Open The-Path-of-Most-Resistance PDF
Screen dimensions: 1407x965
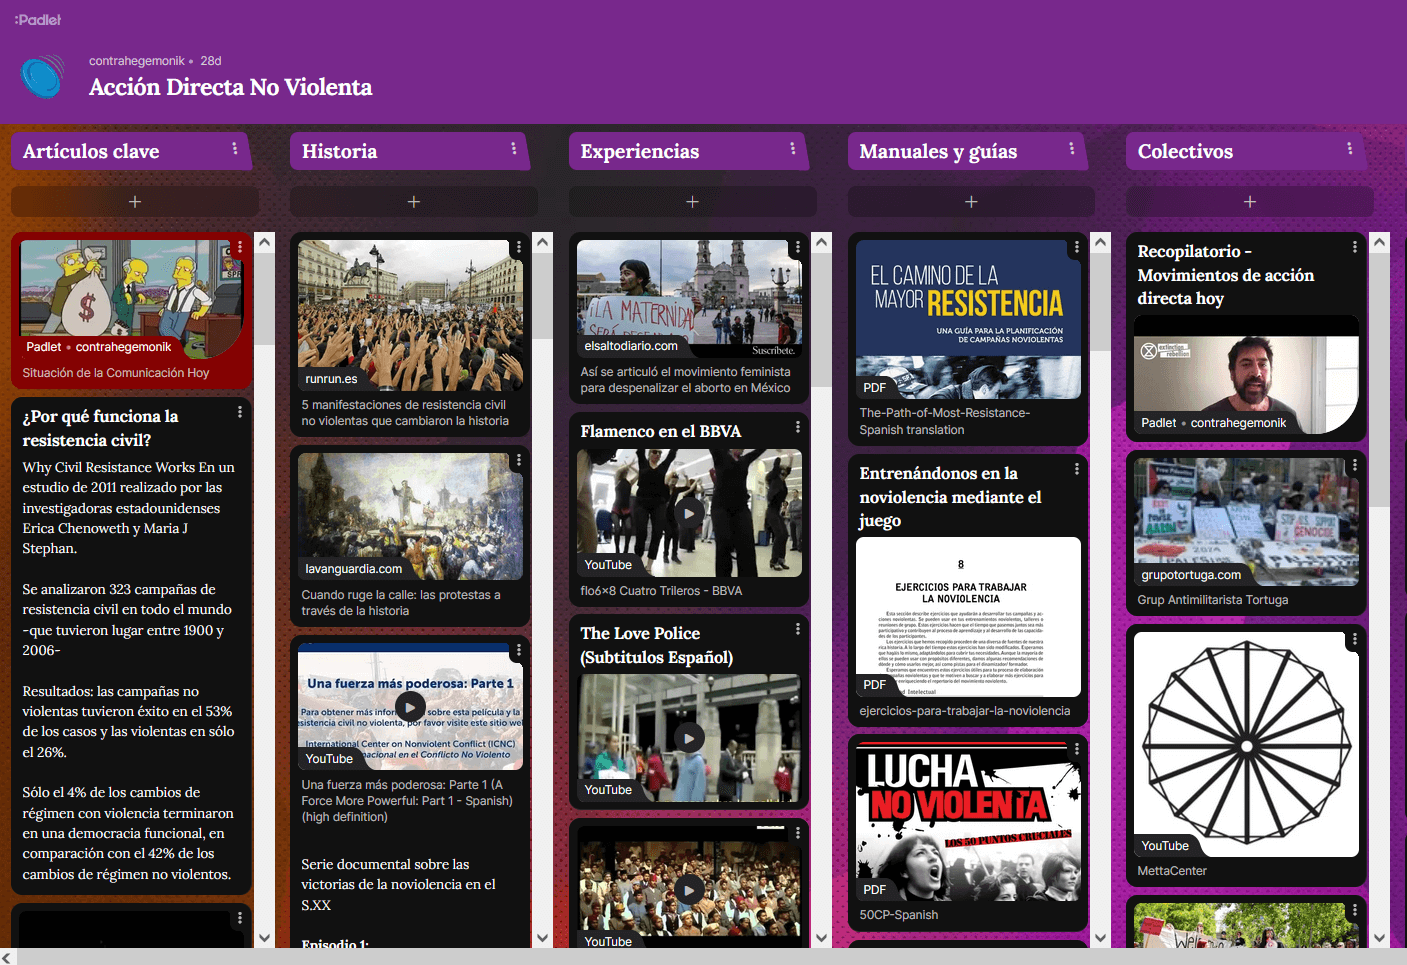point(944,421)
